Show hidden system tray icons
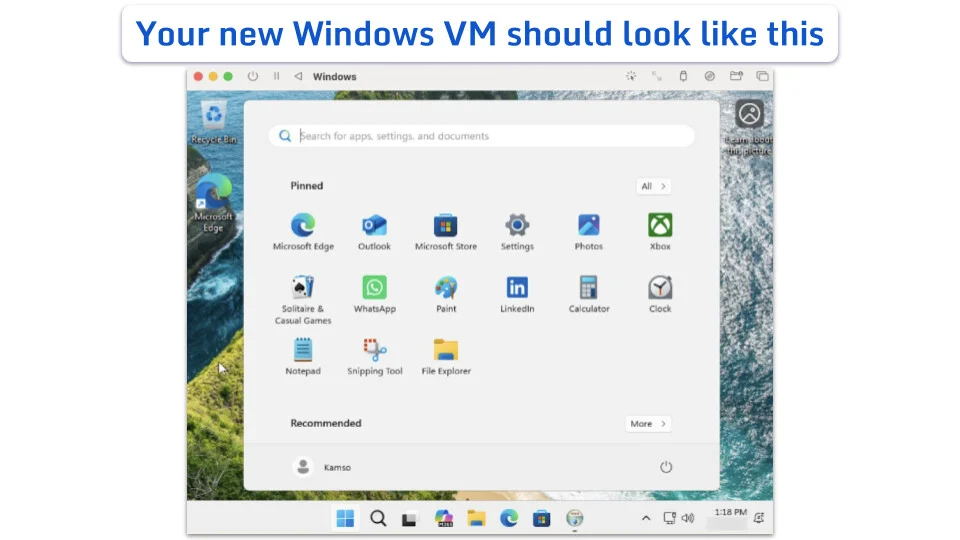Screen dimensions: 960x540 point(646,518)
